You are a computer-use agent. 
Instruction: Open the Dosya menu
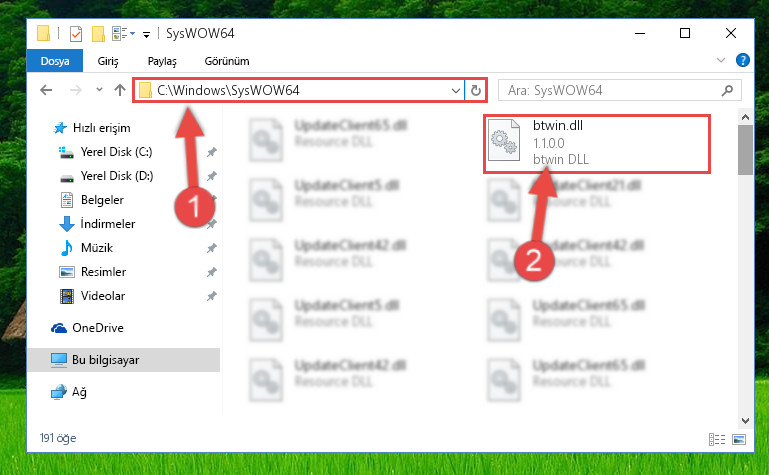click(55, 61)
